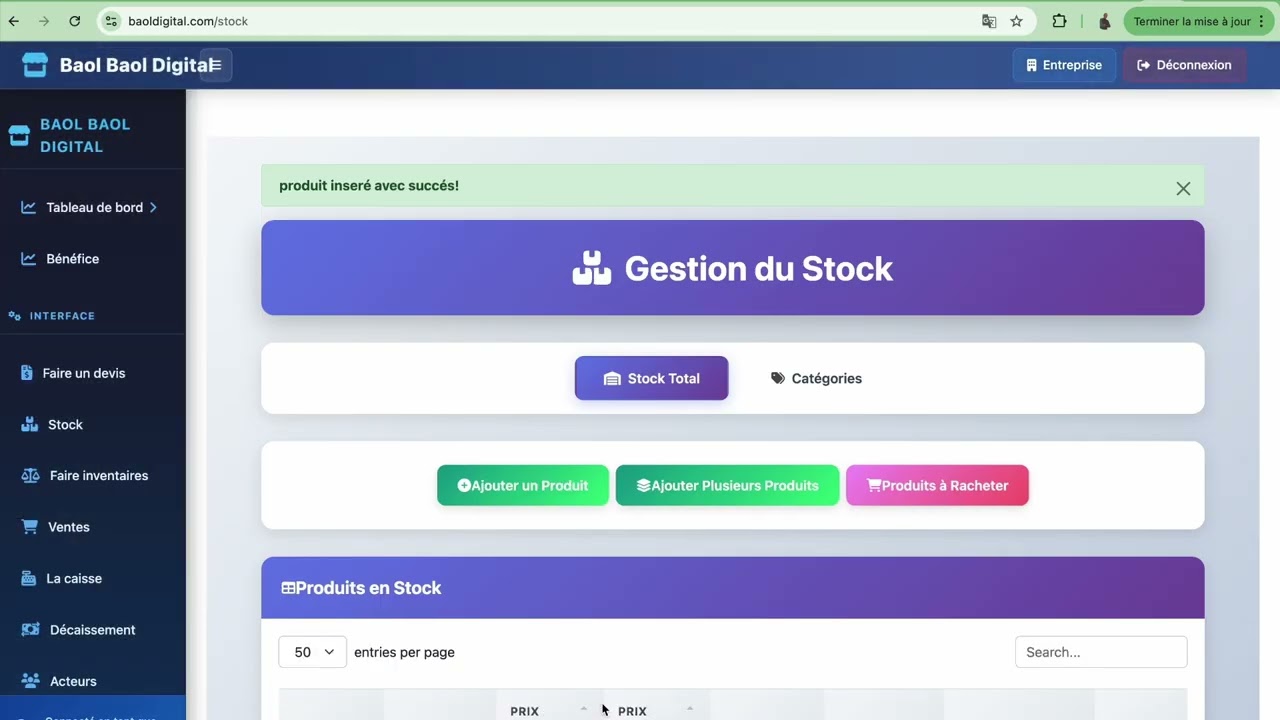This screenshot has height=720, width=1280.
Task: Open La caisse in sidebar
Action: (x=74, y=579)
